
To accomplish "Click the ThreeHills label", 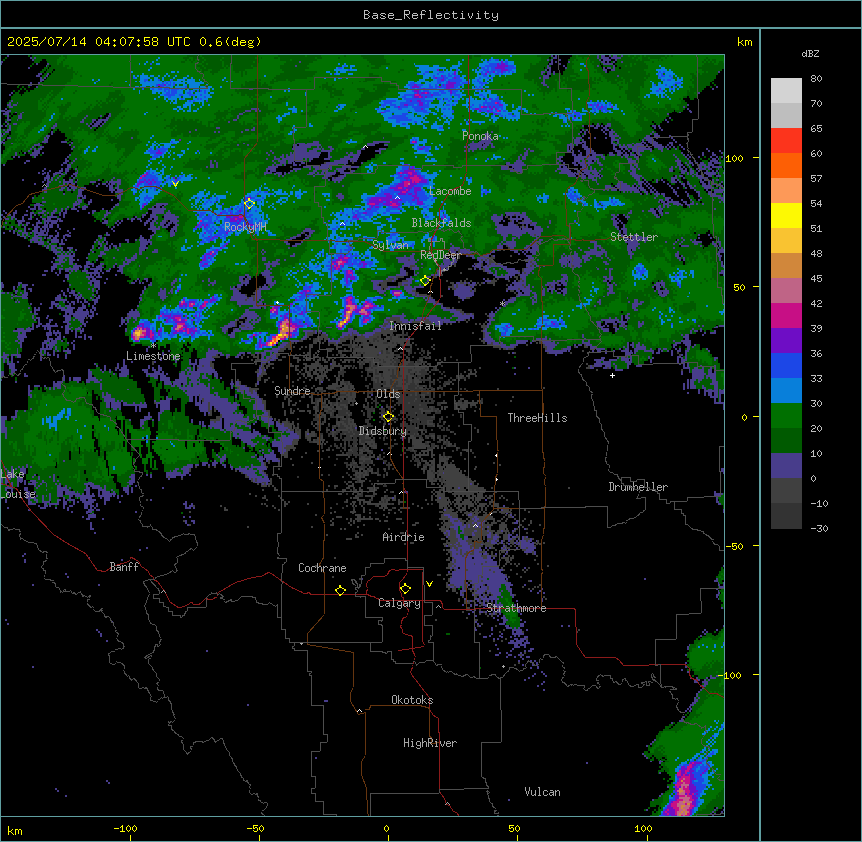I will (537, 418).
